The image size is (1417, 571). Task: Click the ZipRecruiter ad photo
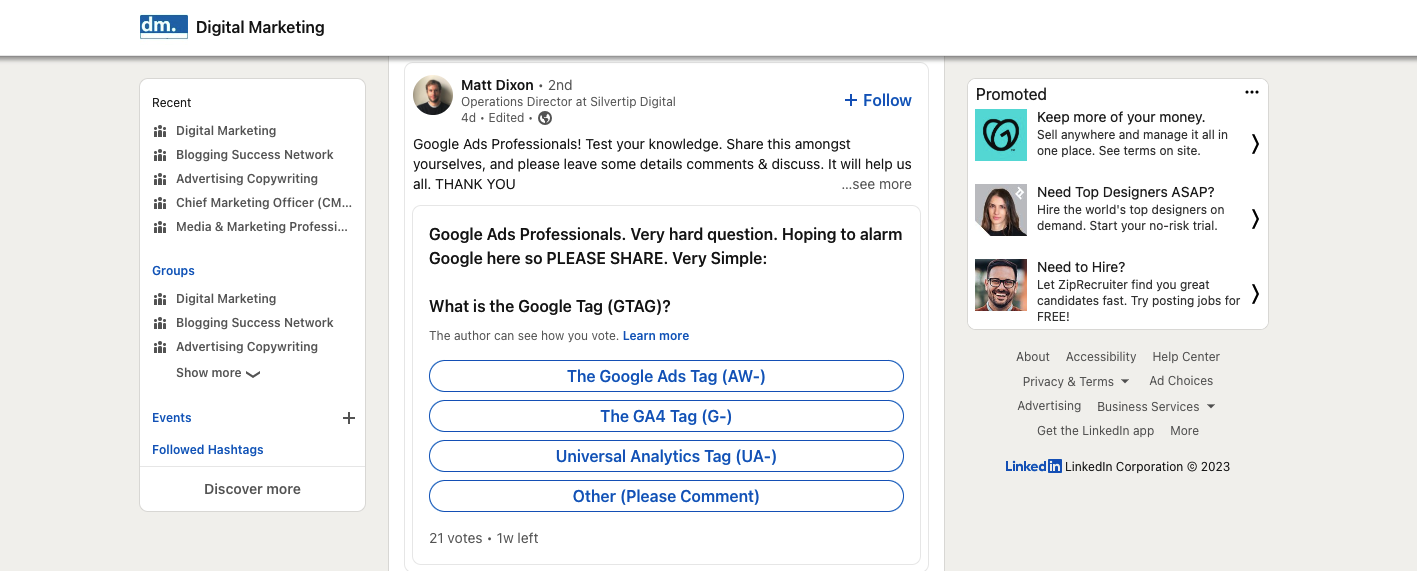point(1001,285)
